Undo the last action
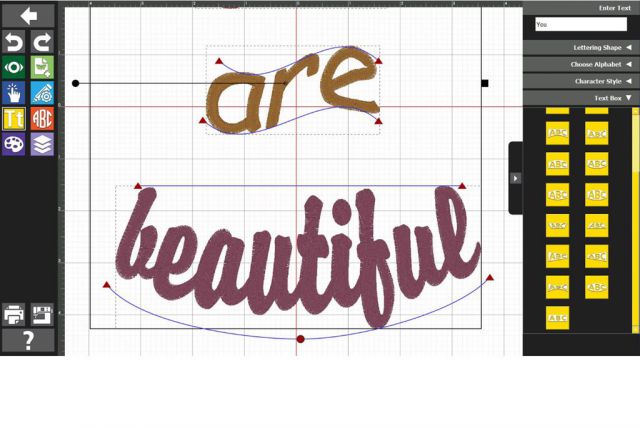The height and width of the screenshot is (428, 640). pyautogui.click(x=14, y=42)
